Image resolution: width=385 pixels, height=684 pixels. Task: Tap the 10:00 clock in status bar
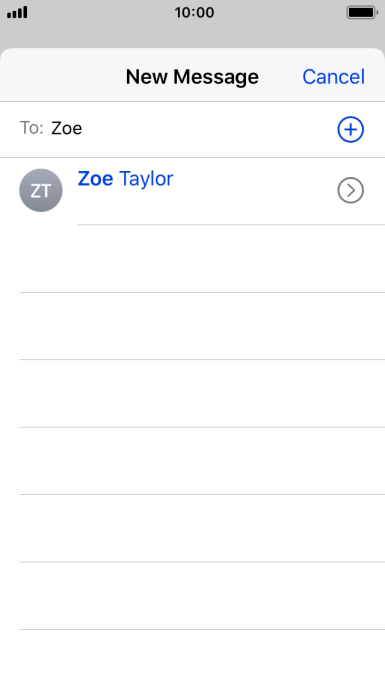point(194,12)
